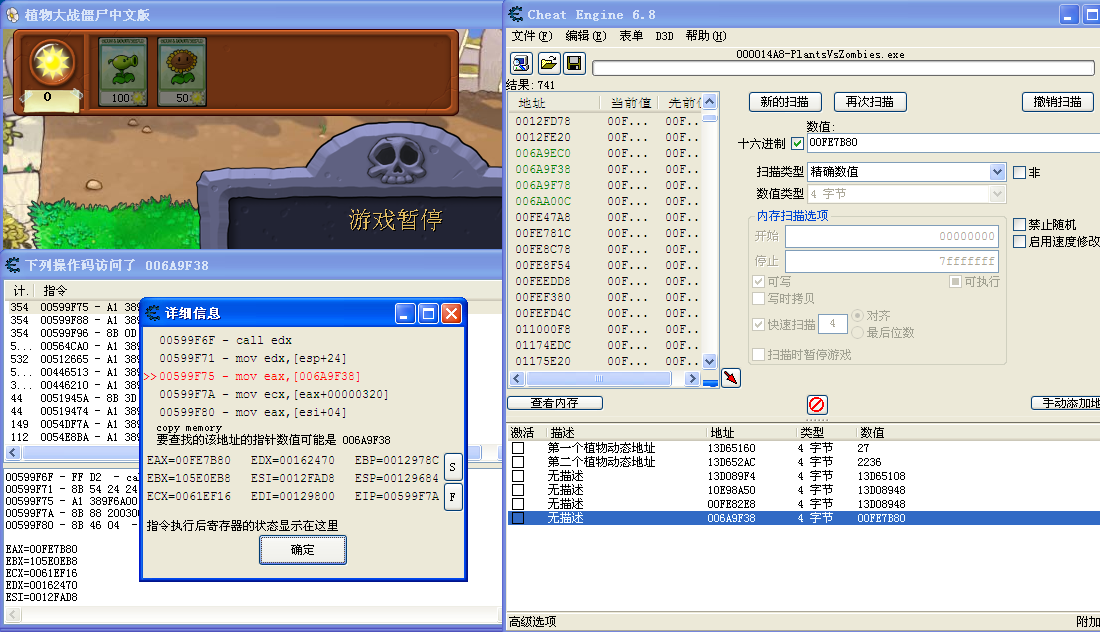Enable the 禁止随机 checkbox
The height and width of the screenshot is (632, 1100).
coord(1019,224)
